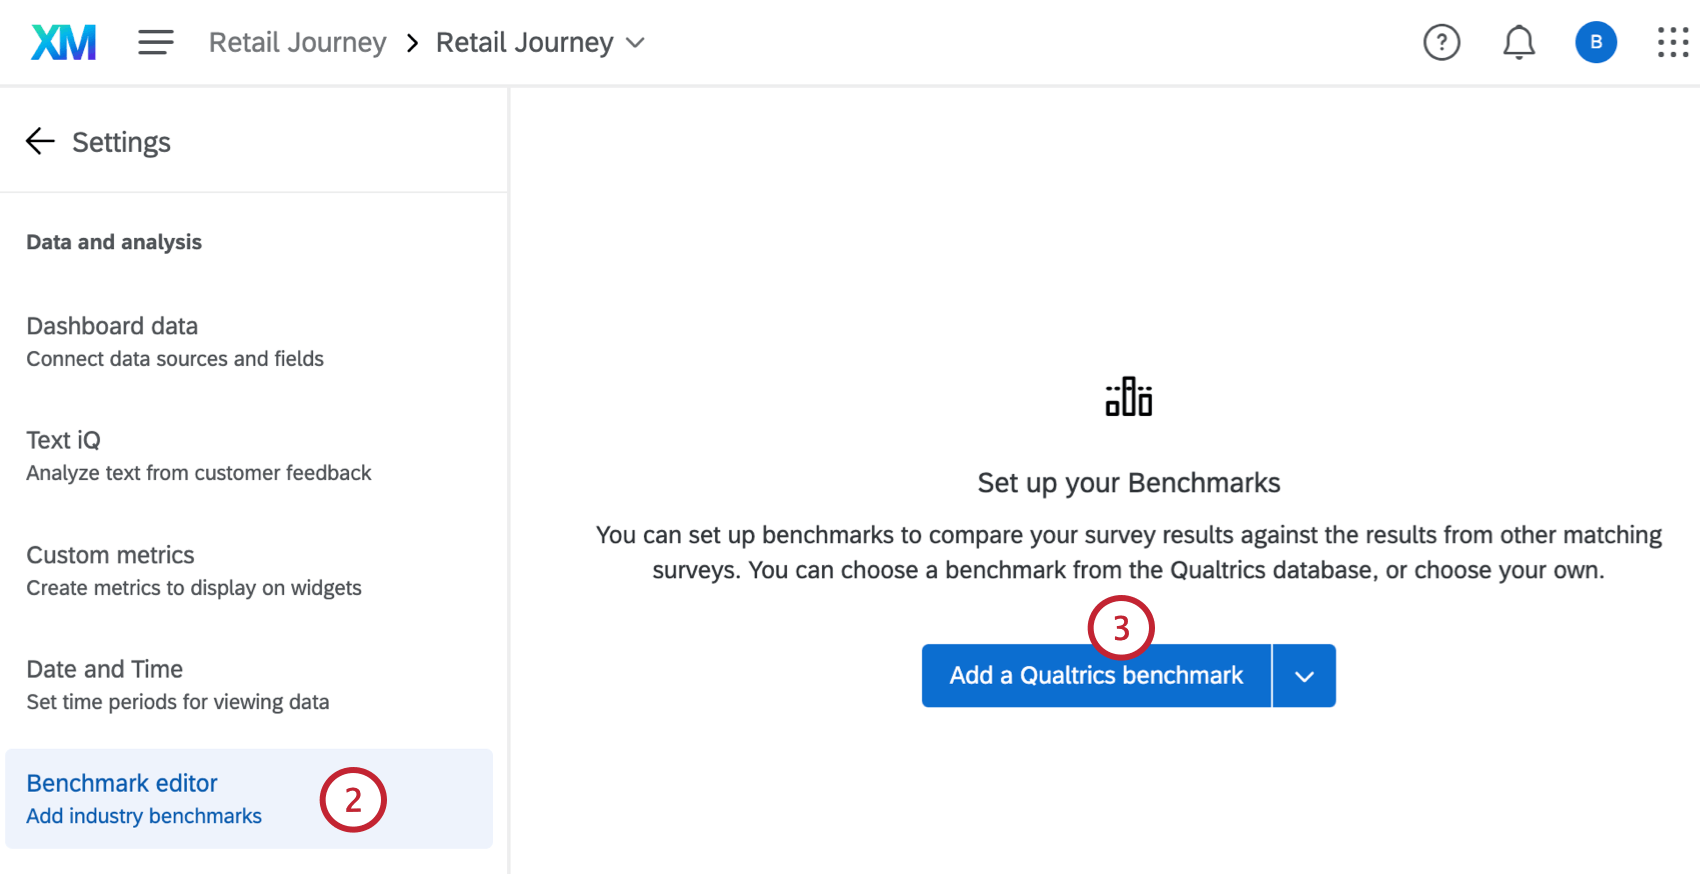Viewport: 1700px width, 874px height.
Task: Click Retail Journey in the breadcrumb
Action: (x=297, y=42)
